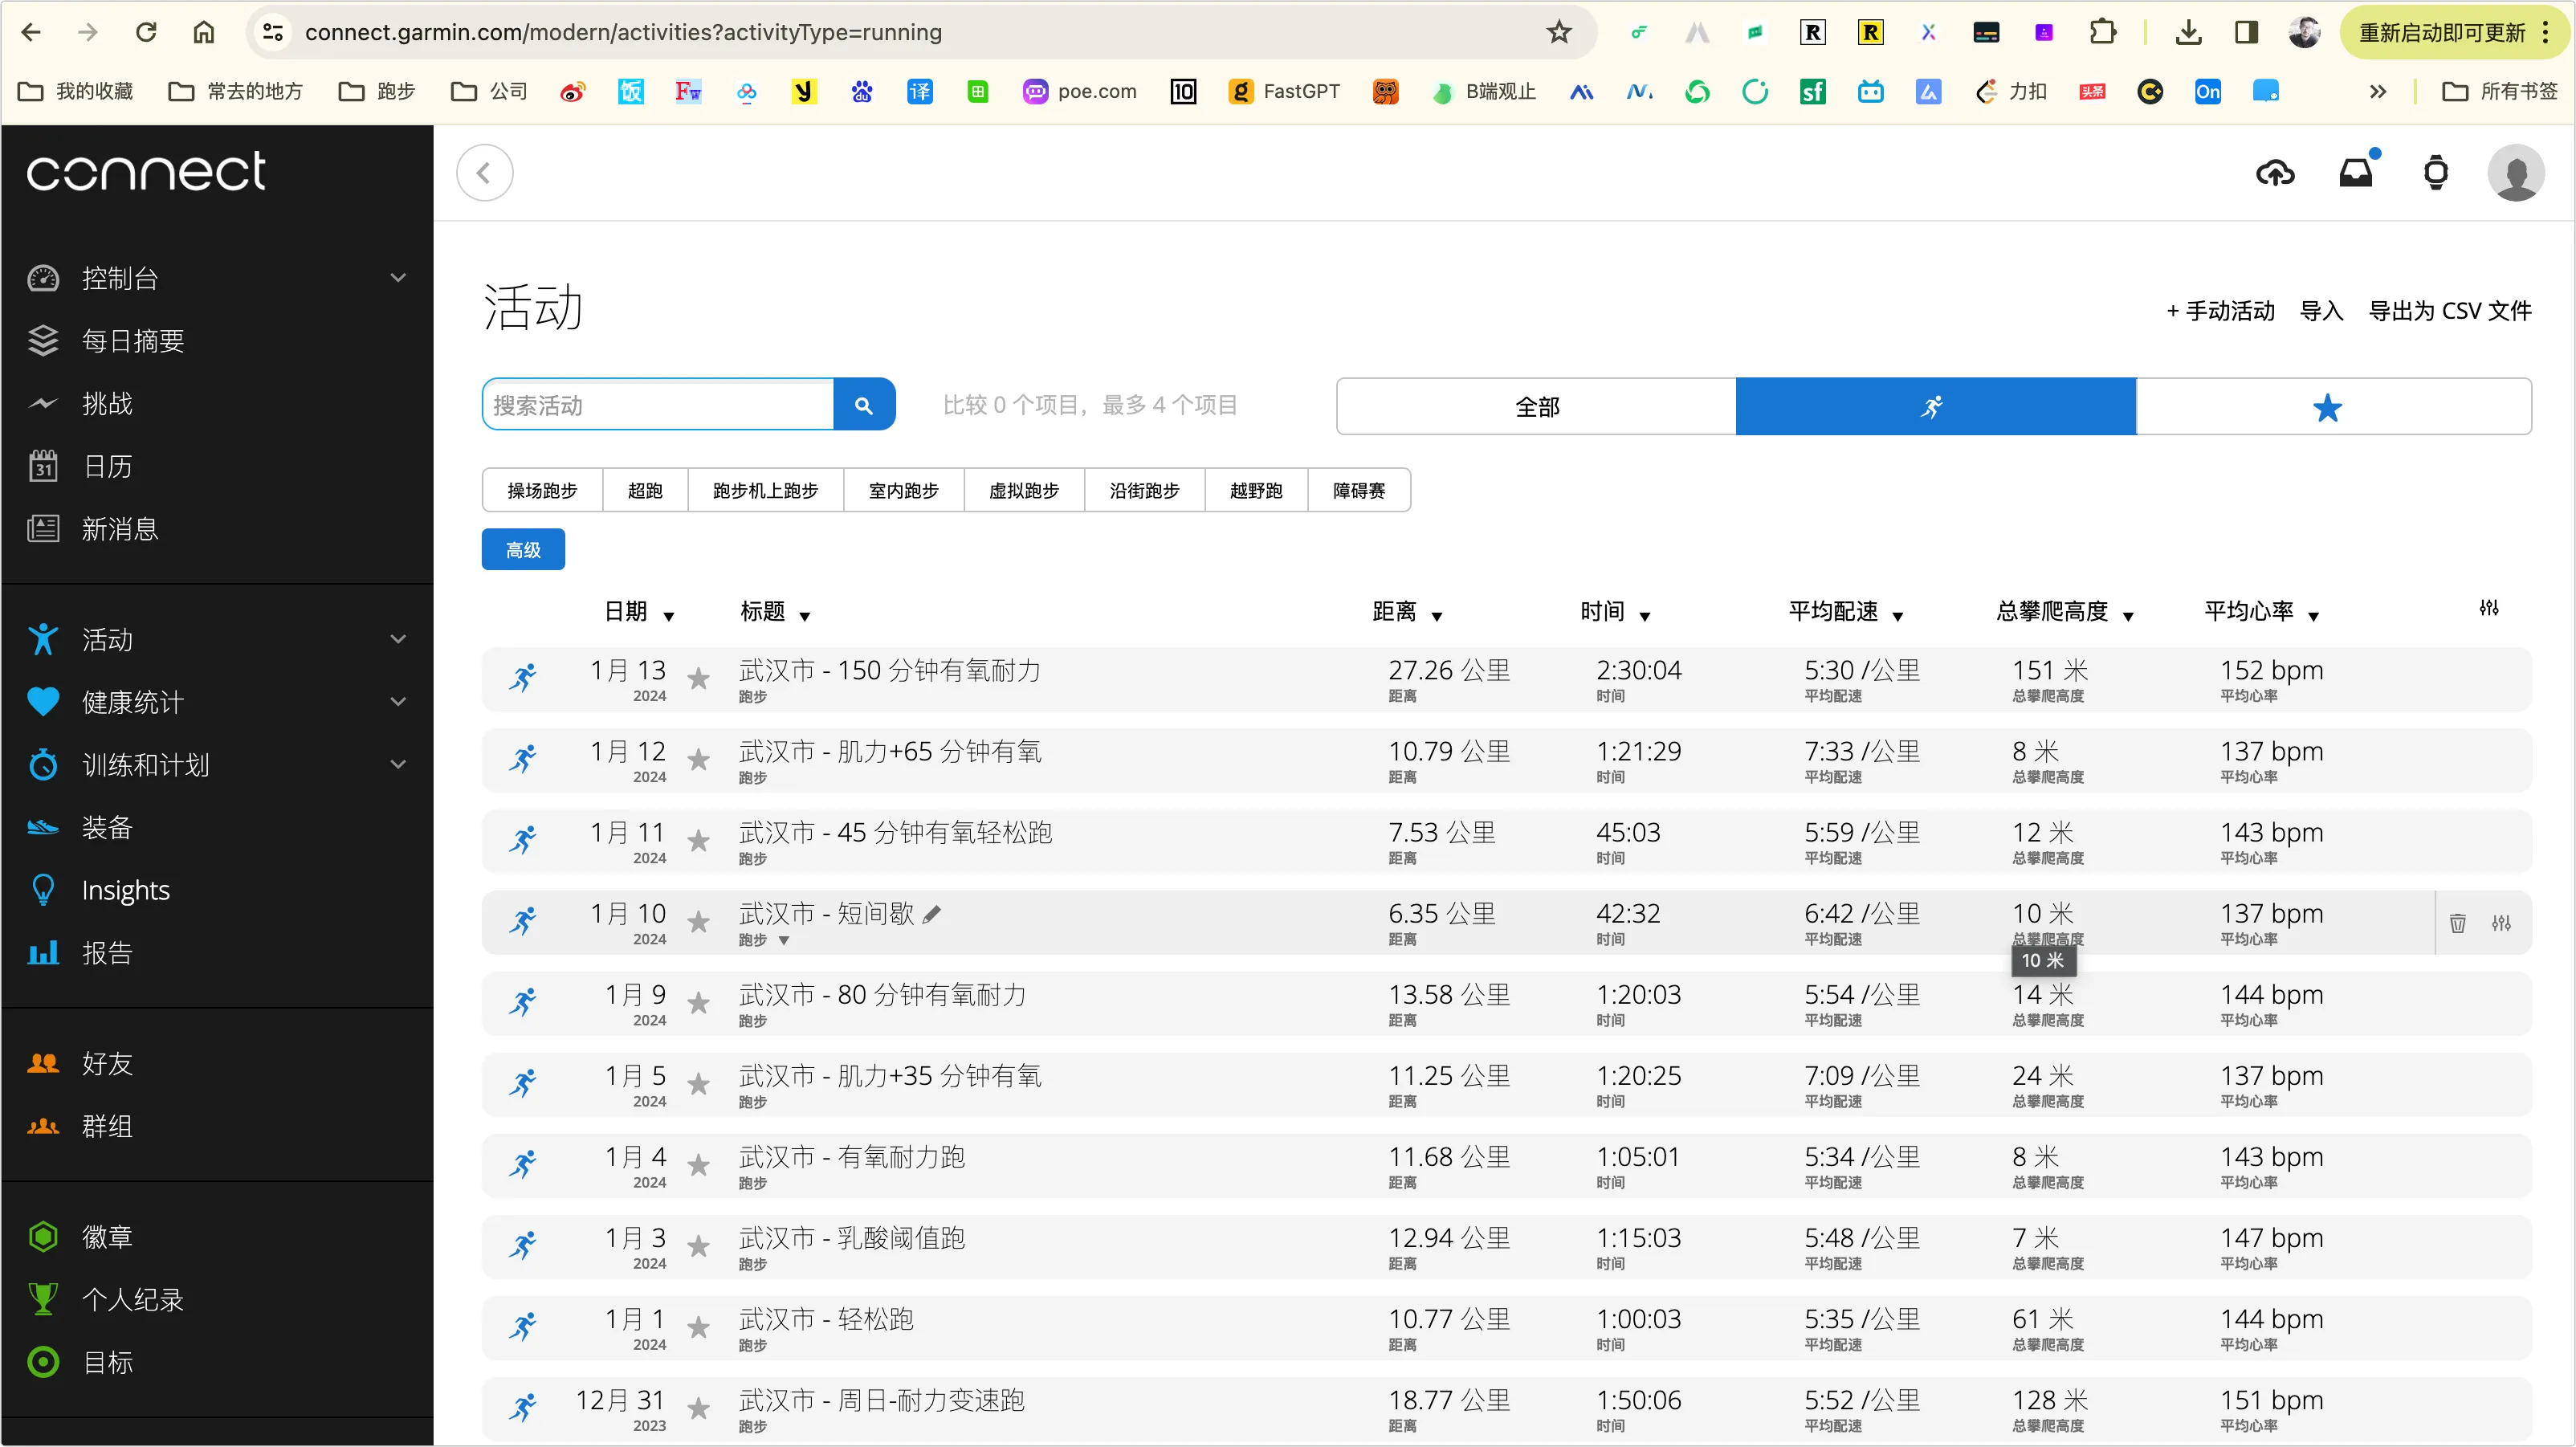This screenshot has width=2576, height=1447.
Task: Click the cloud upload icon in header
Action: 2275,174
